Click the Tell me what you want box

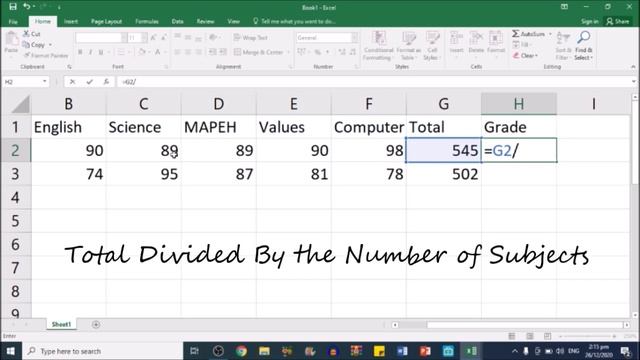tap(294, 21)
